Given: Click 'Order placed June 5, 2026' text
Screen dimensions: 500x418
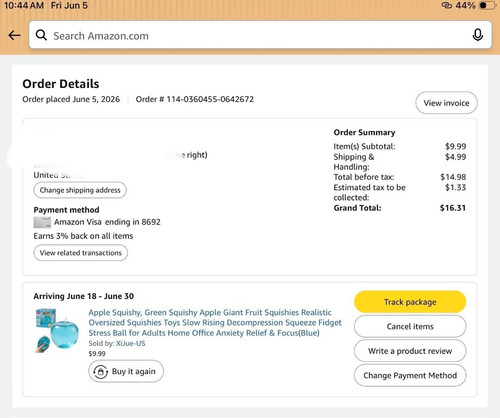Looking at the screenshot, I should click(x=71, y=99).
